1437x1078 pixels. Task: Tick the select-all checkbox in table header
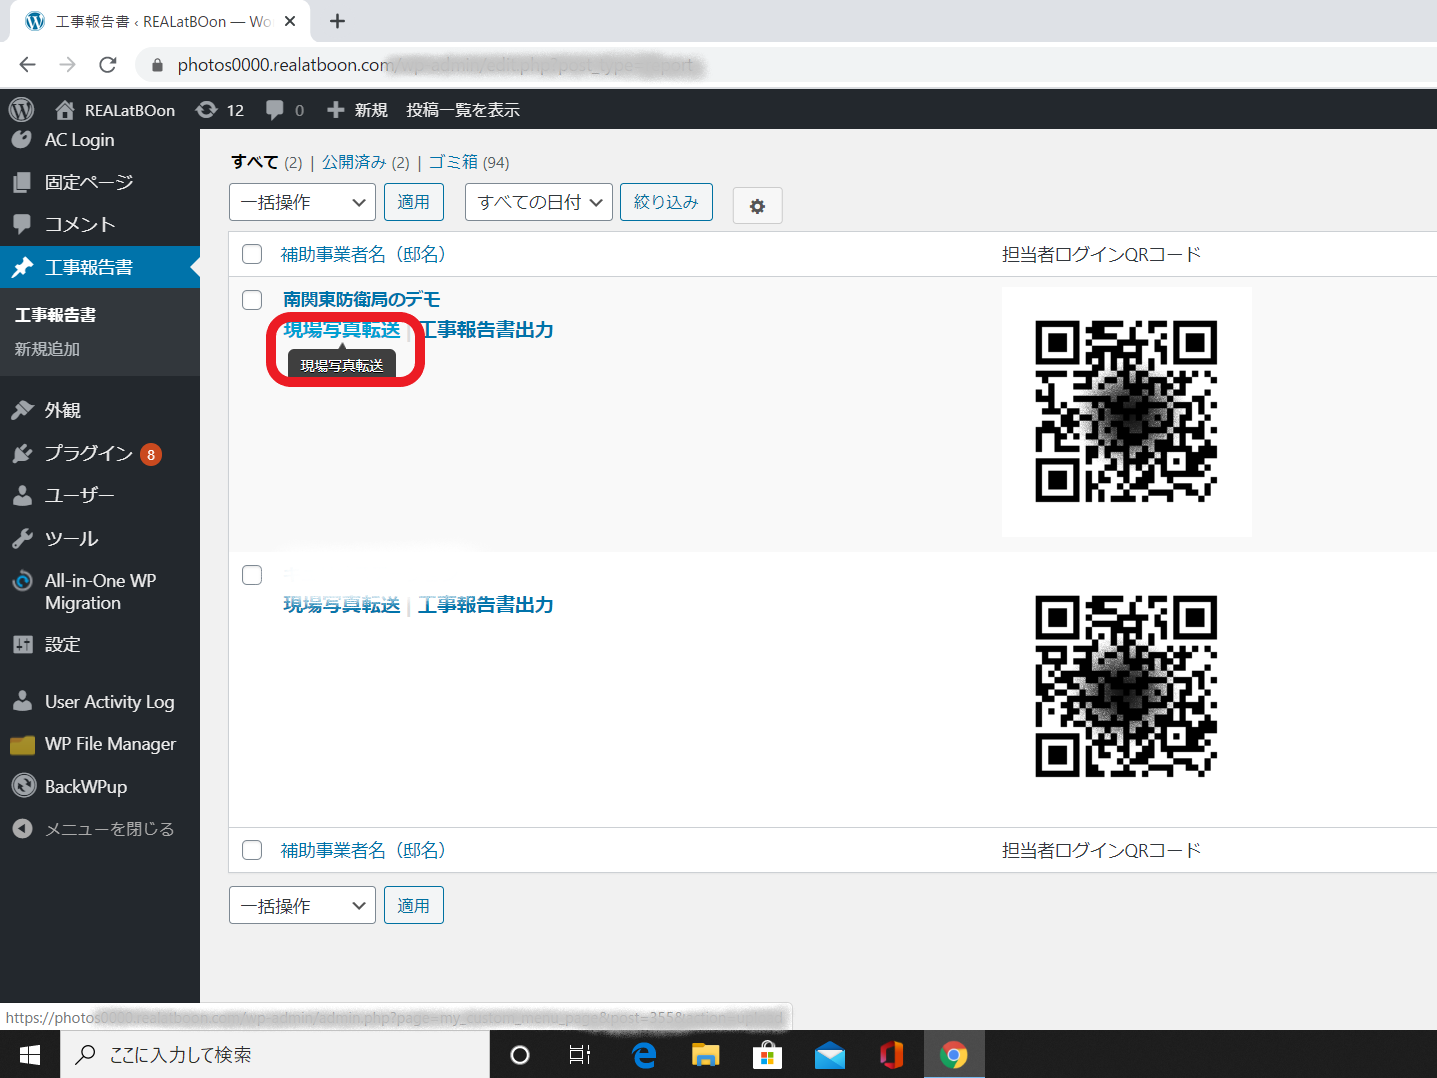tap(252, 254)
